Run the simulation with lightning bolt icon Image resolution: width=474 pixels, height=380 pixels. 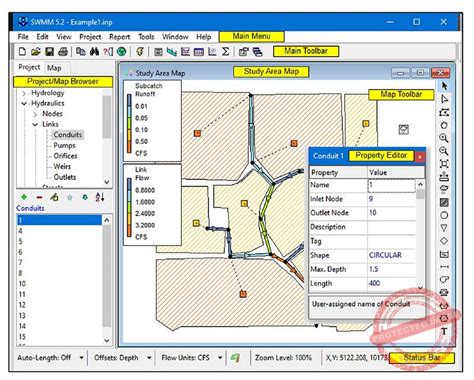[140, 52]
